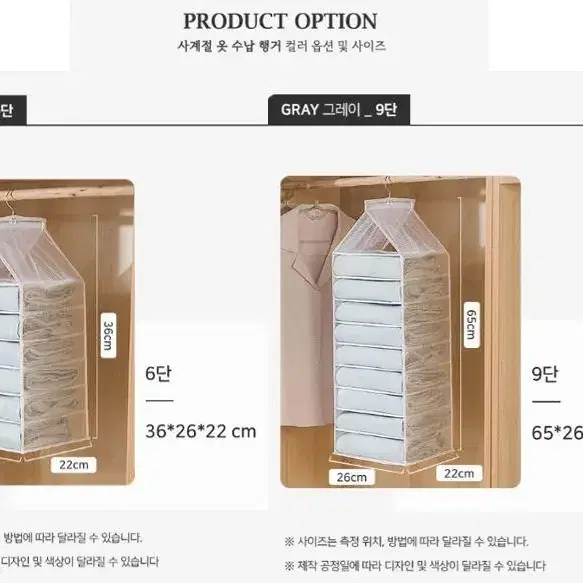Click the 65*26 size text at right
The image size is (583, 583).
coord(557,432)
